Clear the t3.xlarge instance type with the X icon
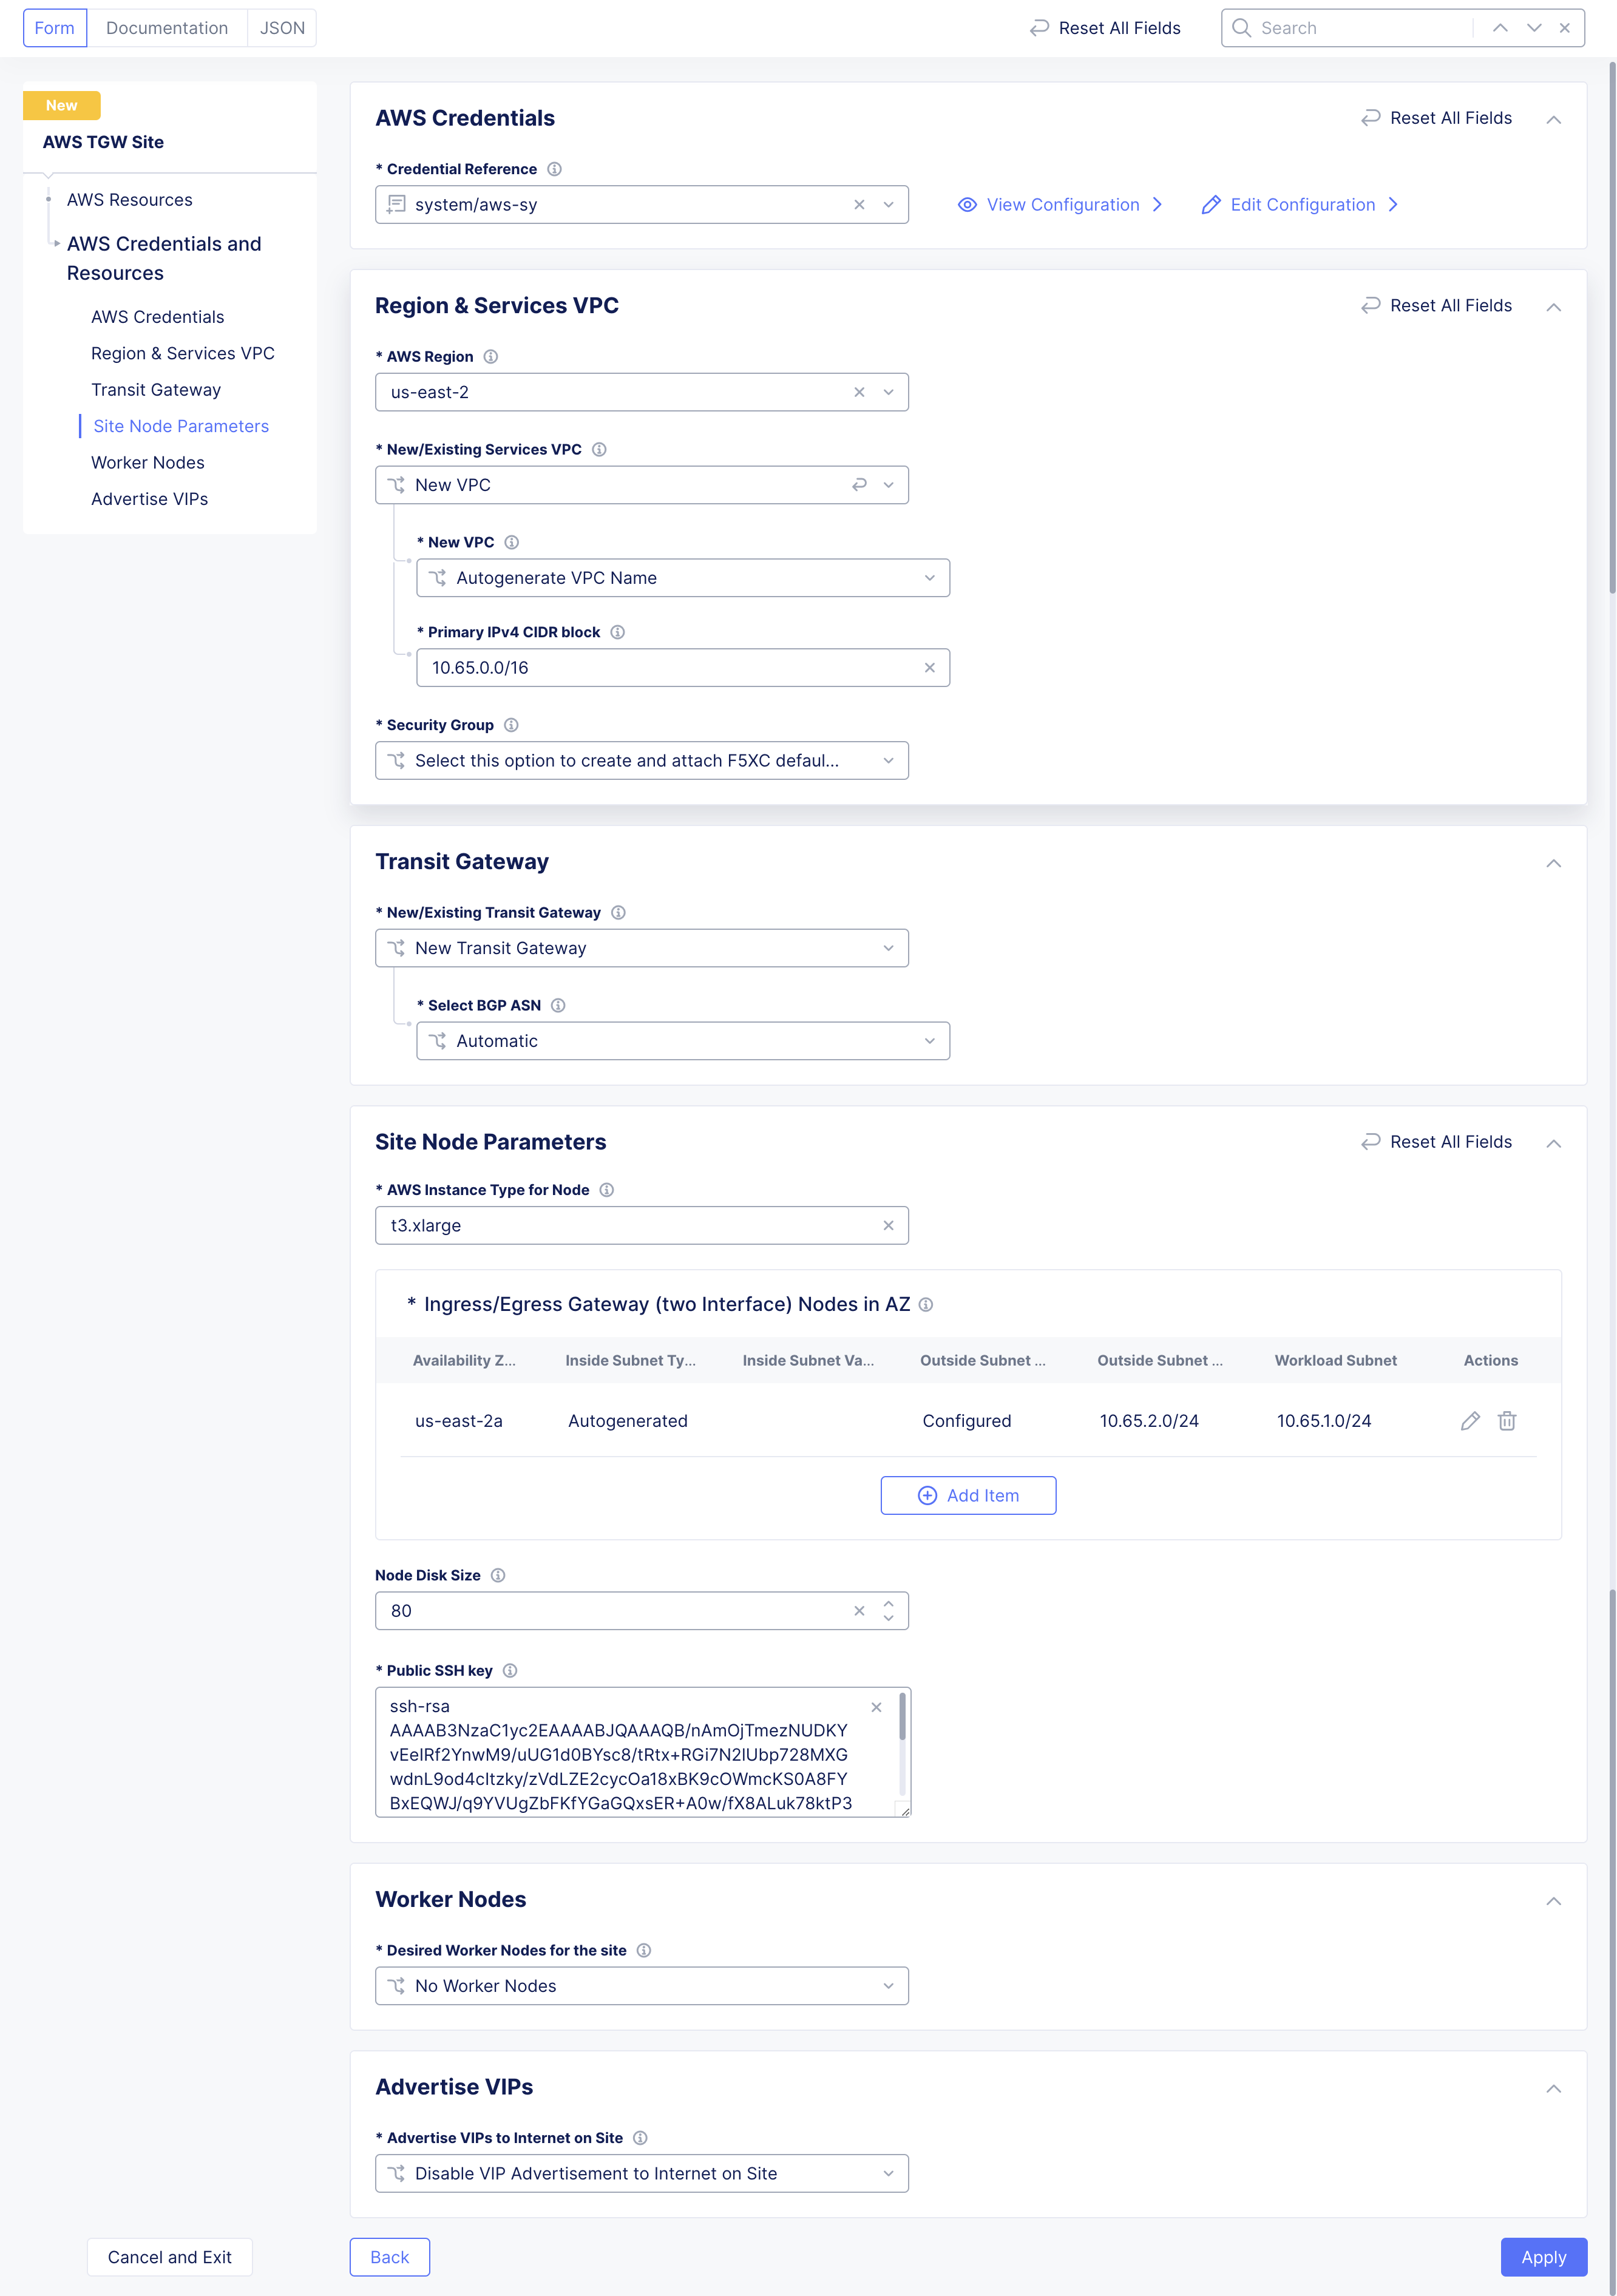Viewport: 1617px width, 2296px height. 888,1225
